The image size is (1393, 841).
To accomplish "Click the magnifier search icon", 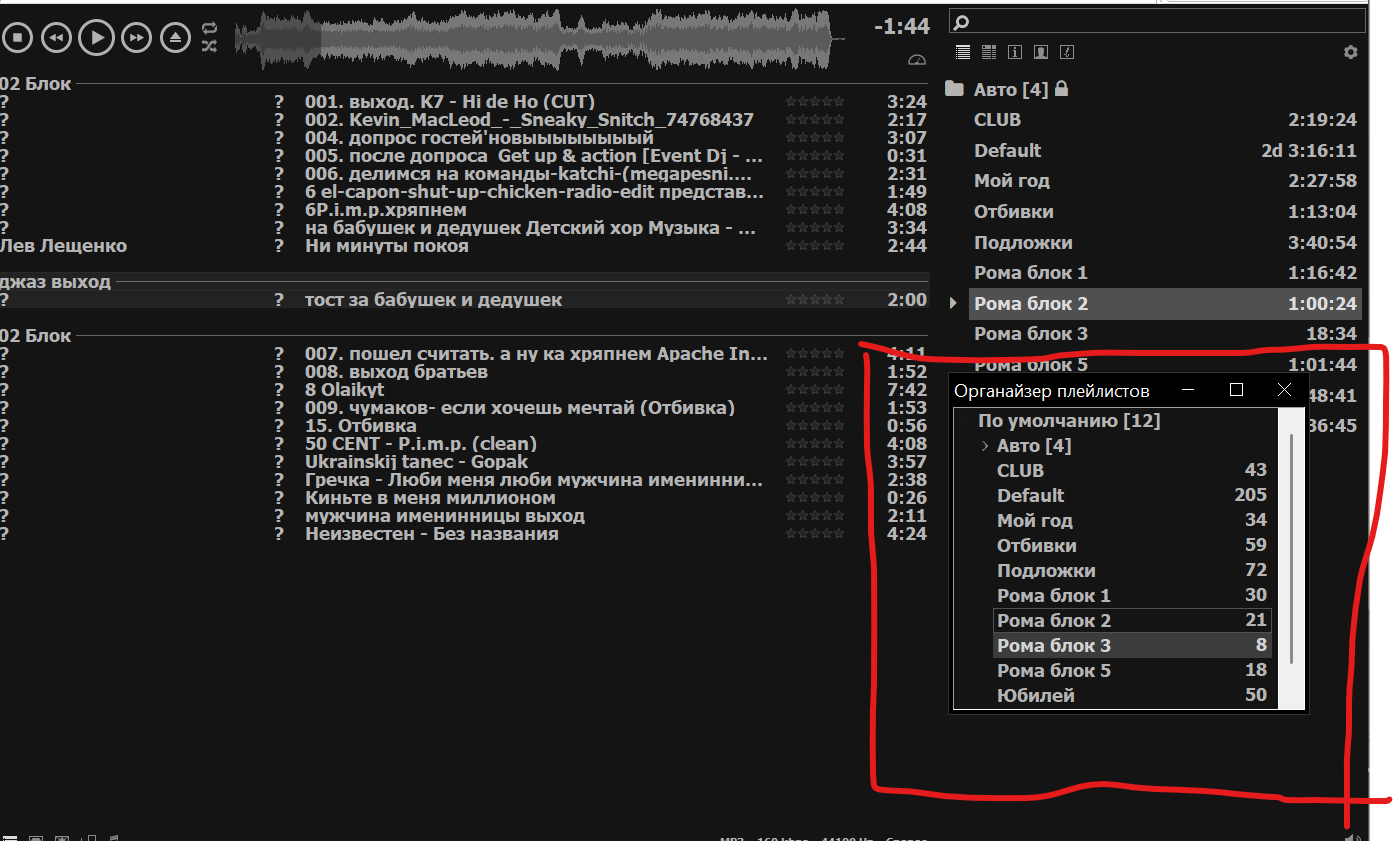I will point(960,21).
